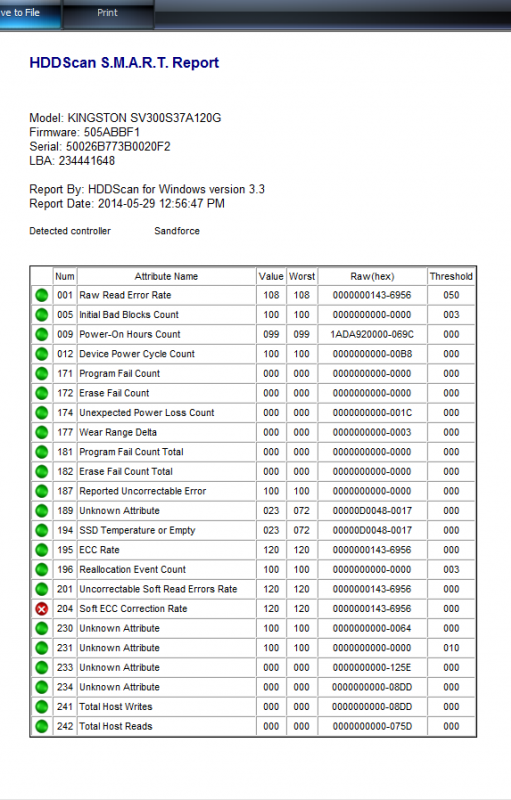Click the Serial: 50026B773B0020F2 line
Viewport: 511px width, 800px height.
pyautogui.click(x=99, y=146)
